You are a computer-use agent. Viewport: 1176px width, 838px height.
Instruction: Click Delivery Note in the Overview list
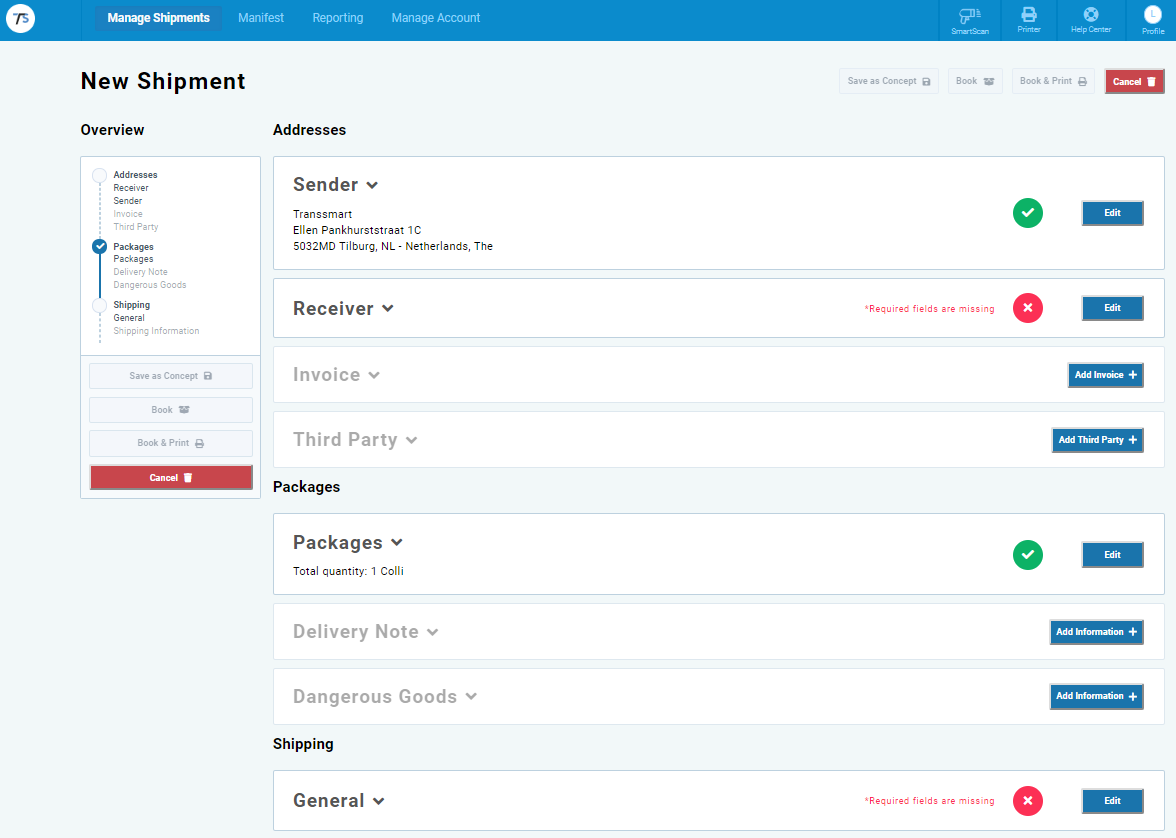click(x=140, y=272)
